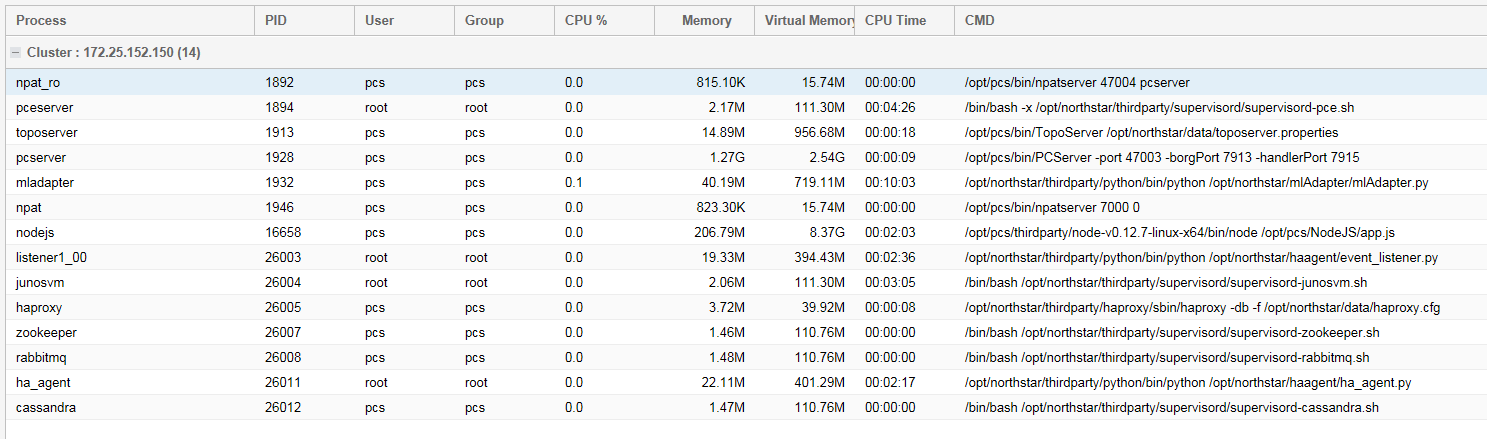The width and height of the screenshot is (1487, 439).
Task: Click the CMD column header
Action: pyautogui.click(x=980, y=20)
